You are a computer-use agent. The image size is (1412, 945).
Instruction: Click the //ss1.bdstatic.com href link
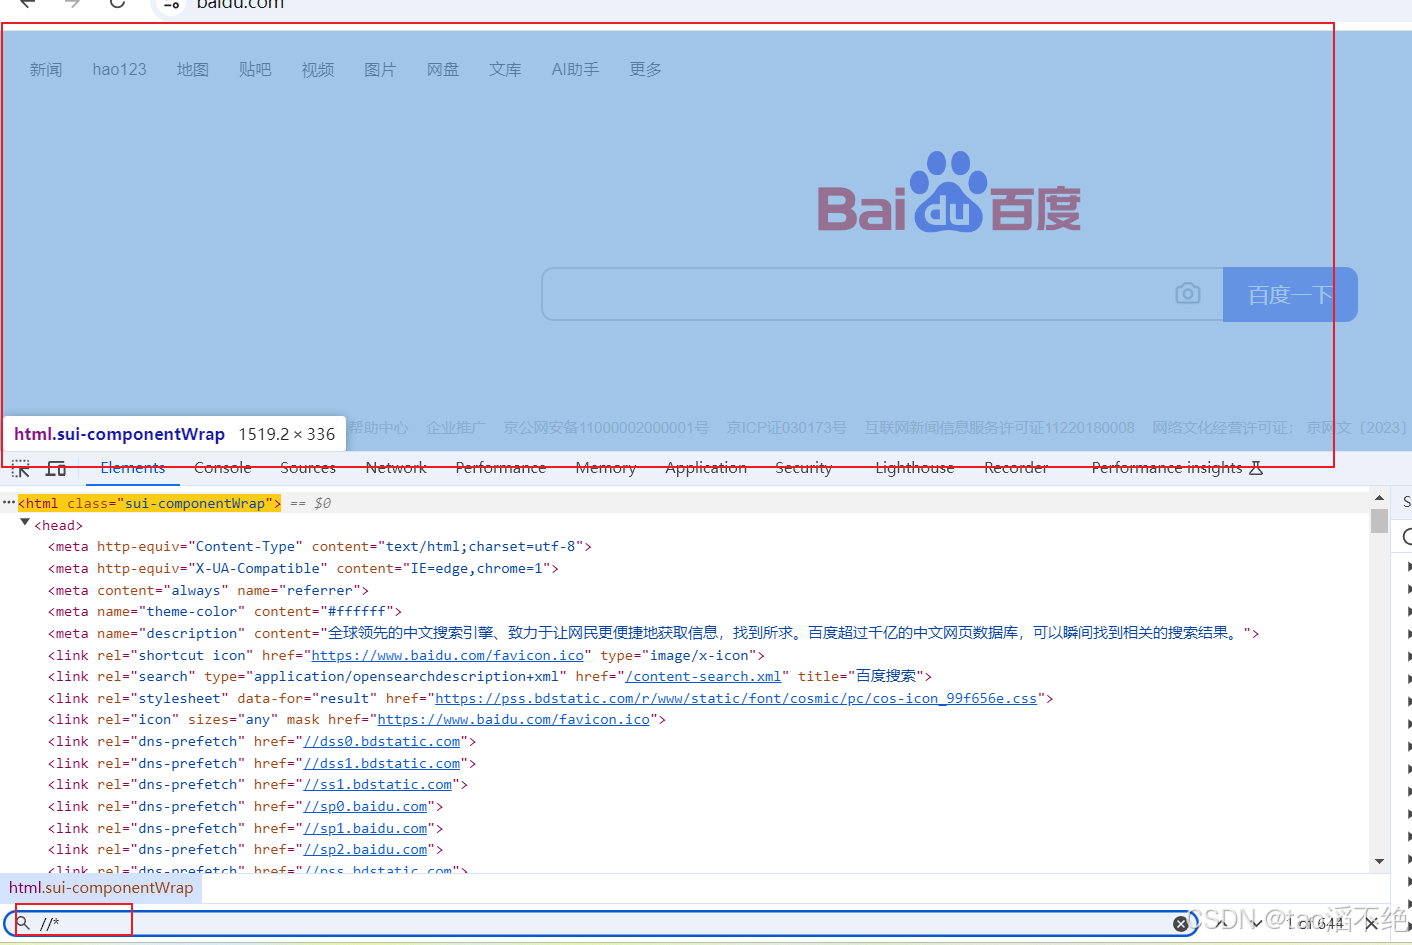tap(378, 785)
